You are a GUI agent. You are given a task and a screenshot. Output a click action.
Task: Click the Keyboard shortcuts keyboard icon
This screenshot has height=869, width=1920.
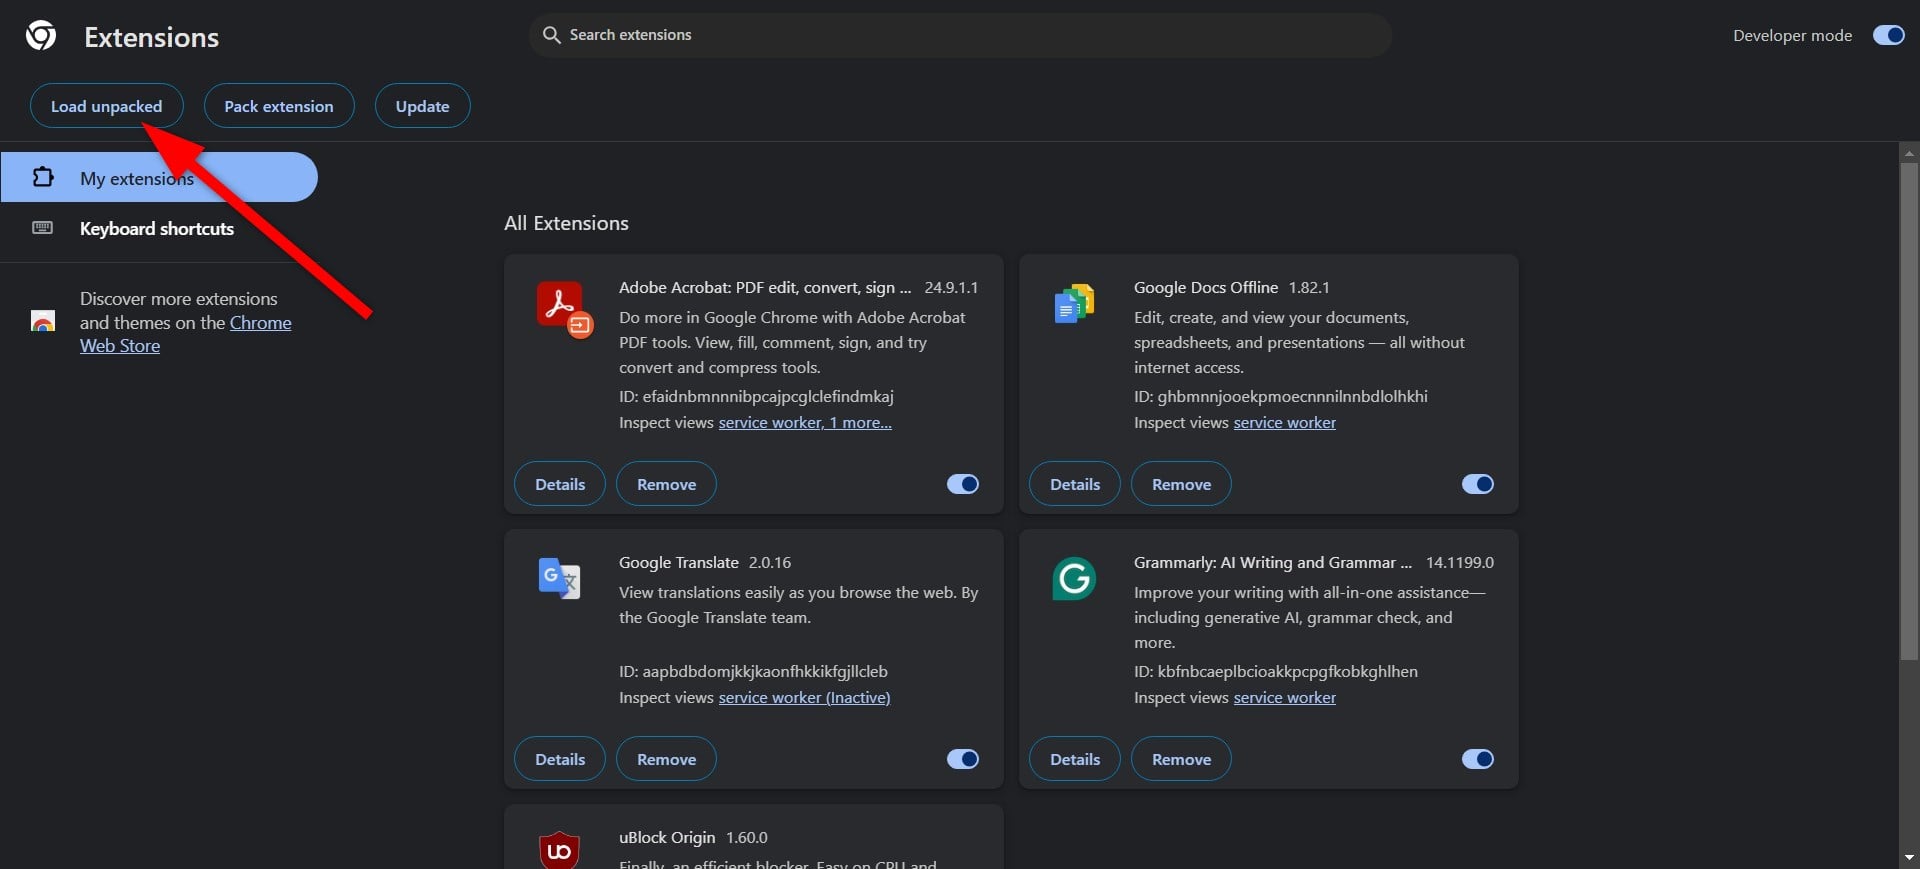click(43, 228)
